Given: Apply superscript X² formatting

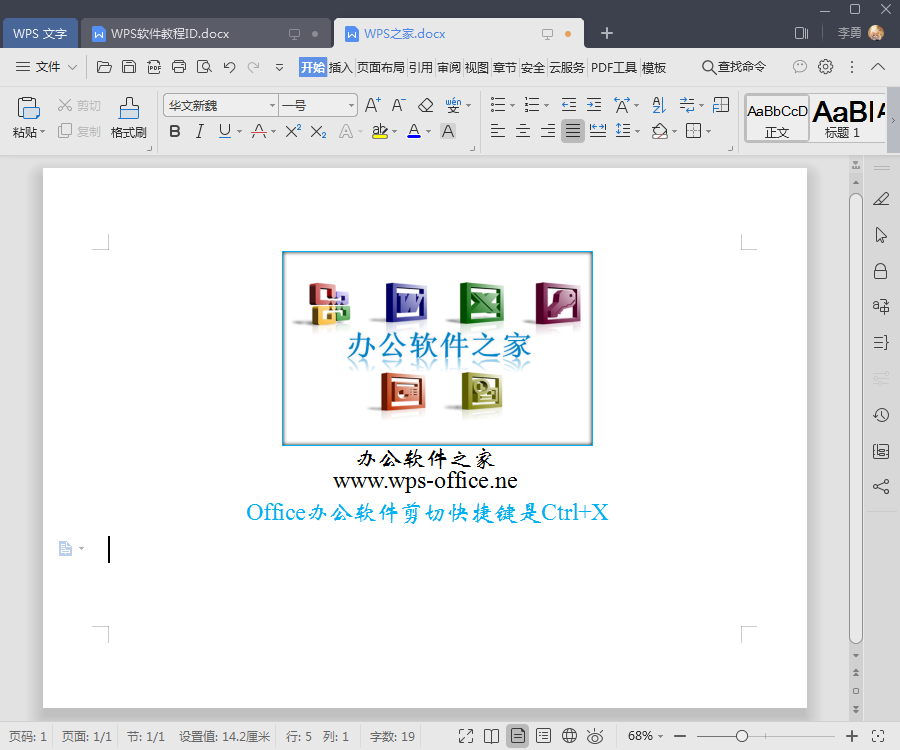Looking at the screenshot, I should pos(293,131).
